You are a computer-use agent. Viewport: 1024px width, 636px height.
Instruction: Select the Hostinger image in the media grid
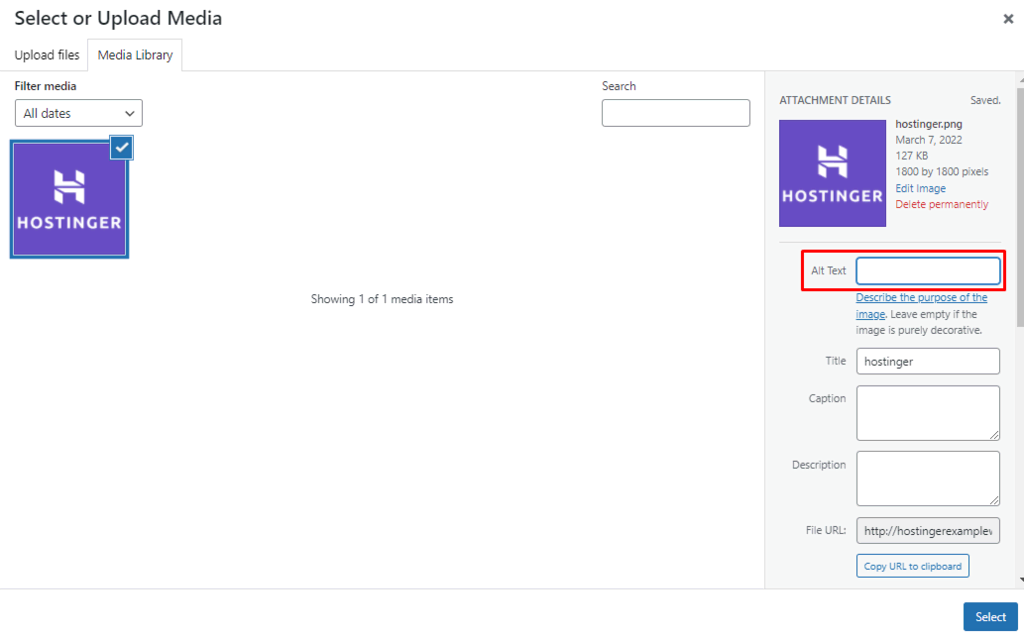coord(69,199)
